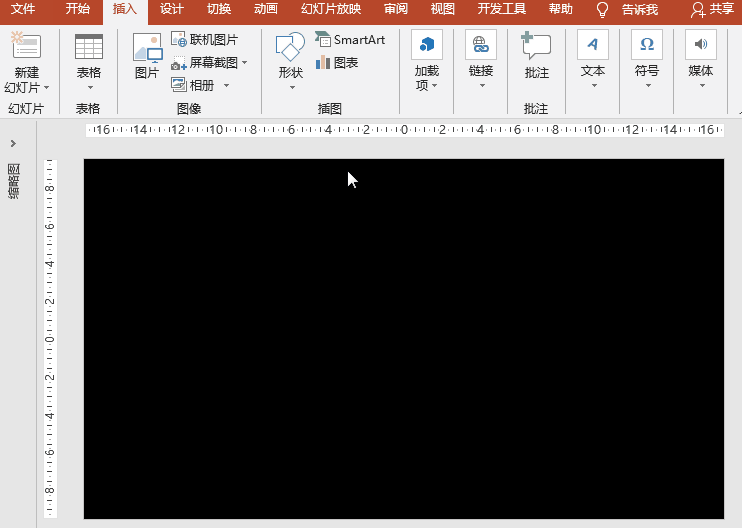Switch to the Design (设计) tab
Screen dimensions: 742x528
point(171,9)
